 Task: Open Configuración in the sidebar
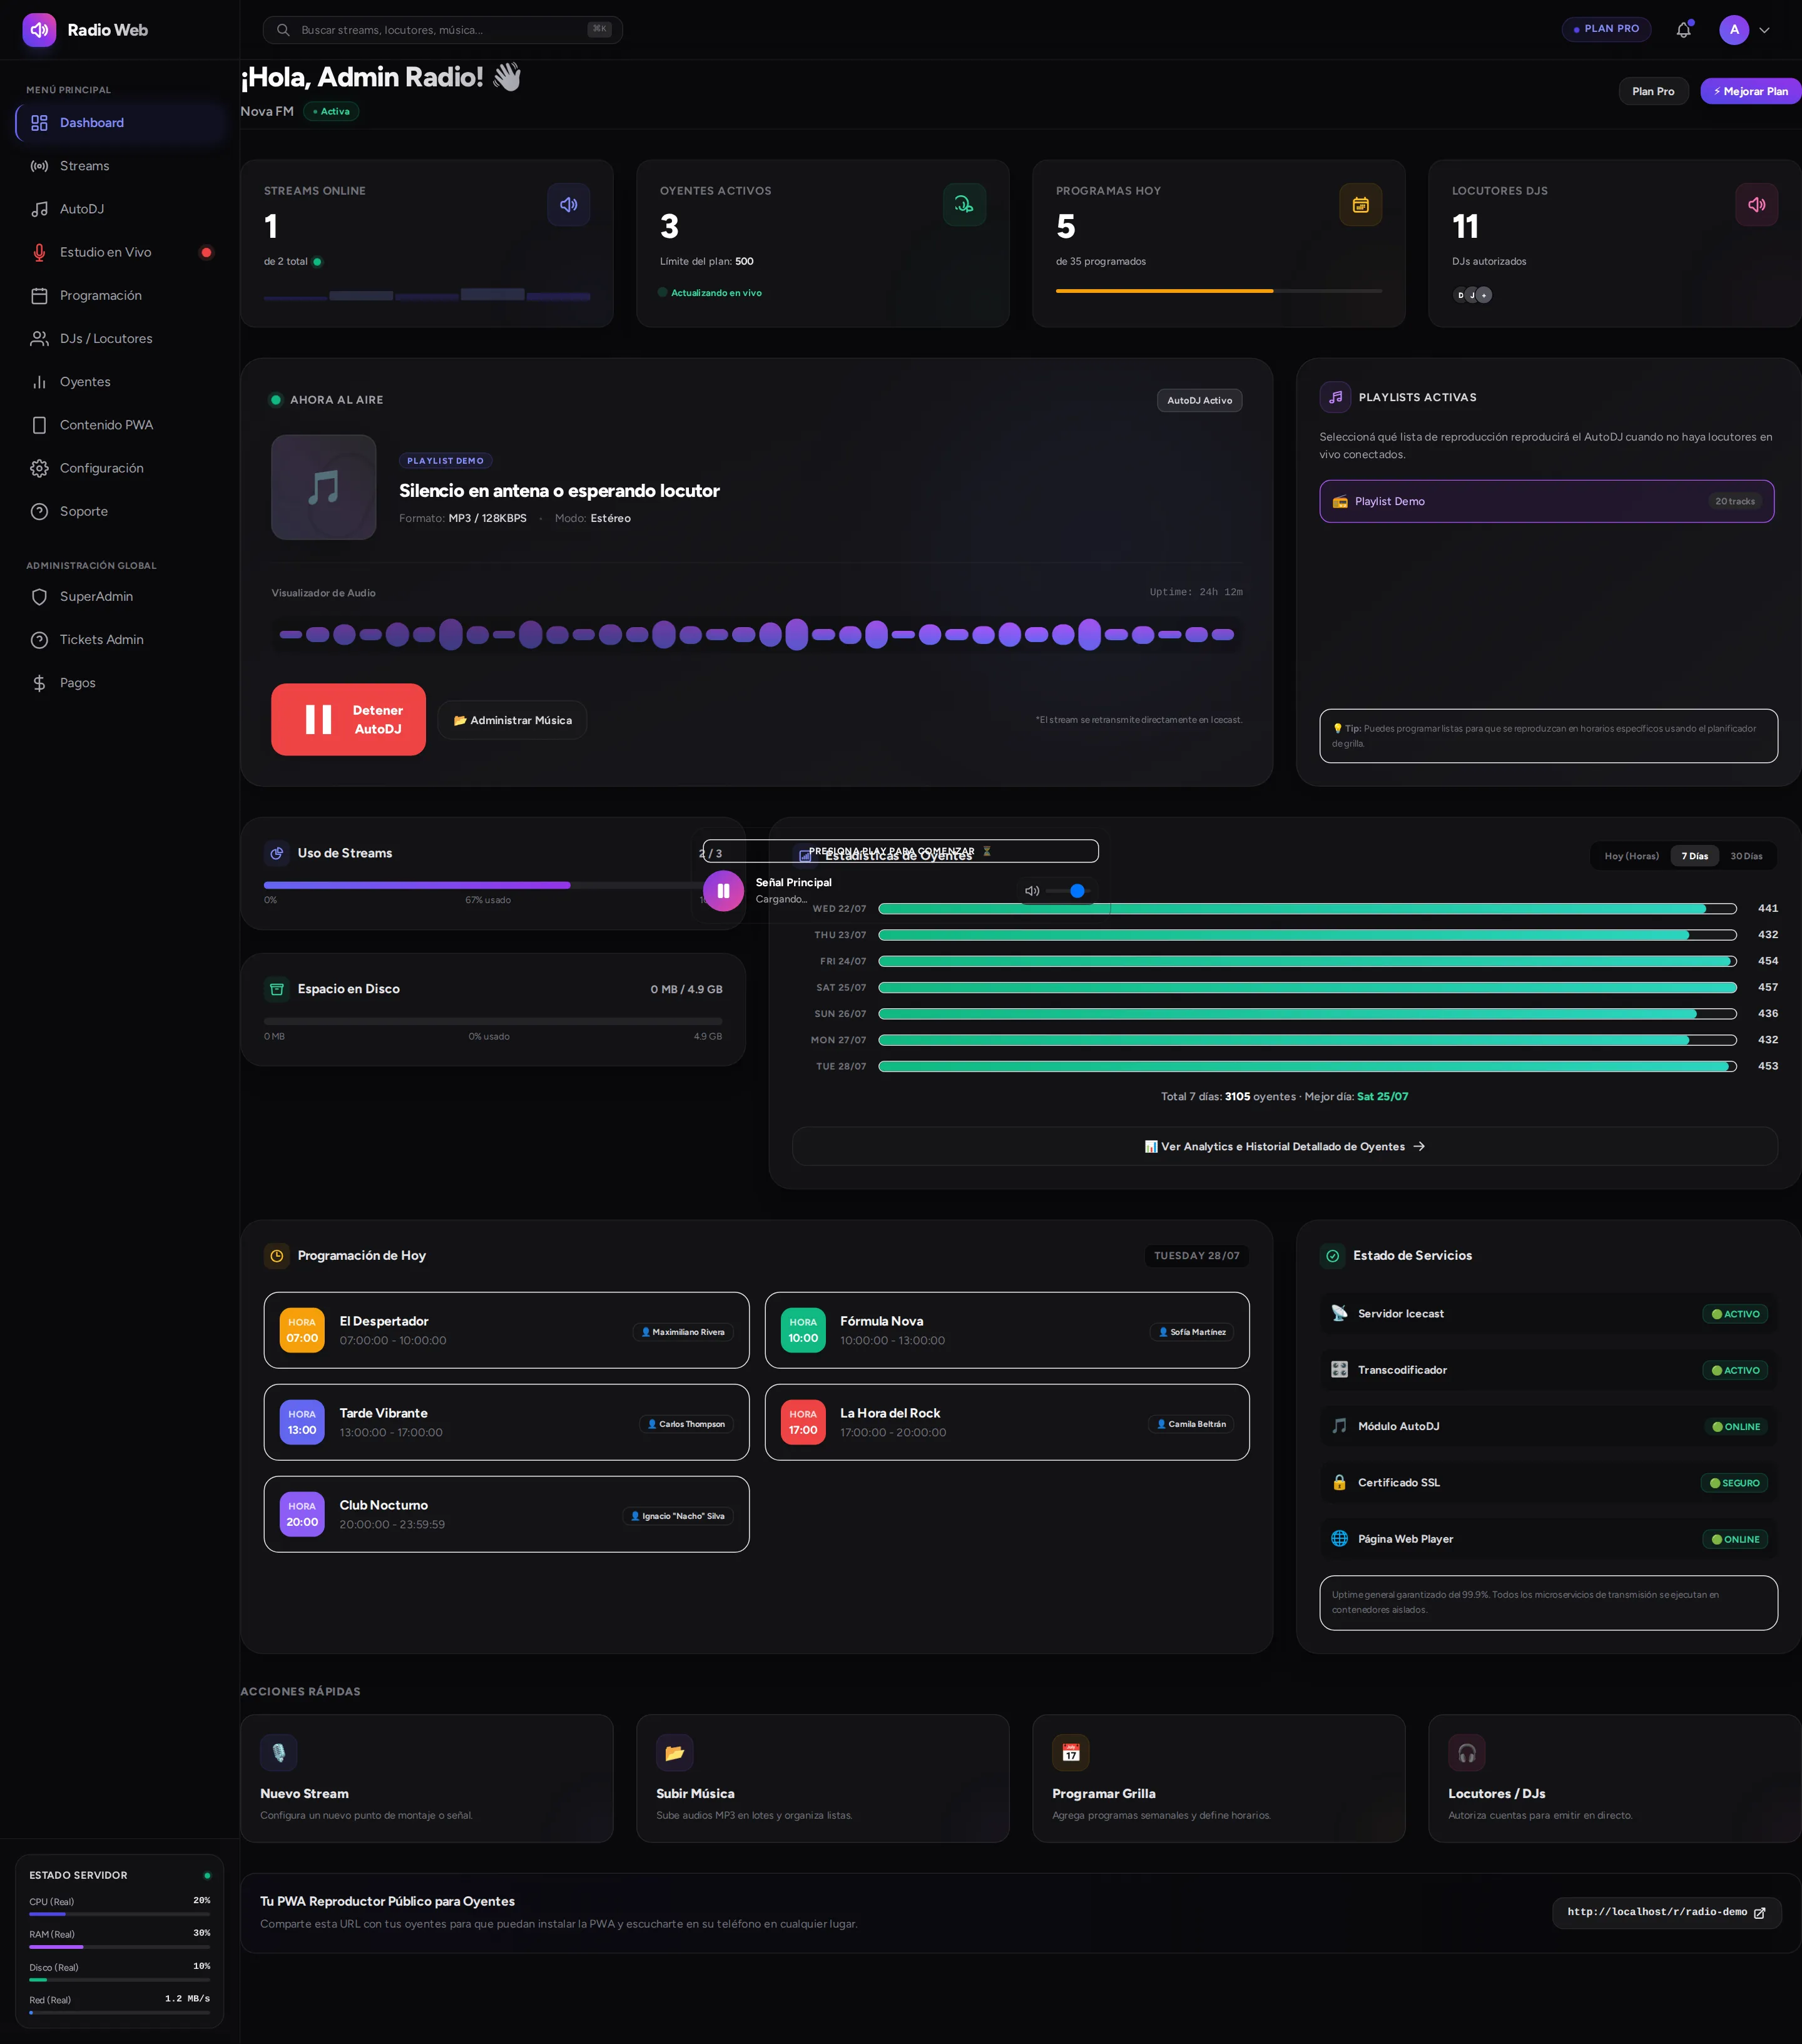coord(120,468)
